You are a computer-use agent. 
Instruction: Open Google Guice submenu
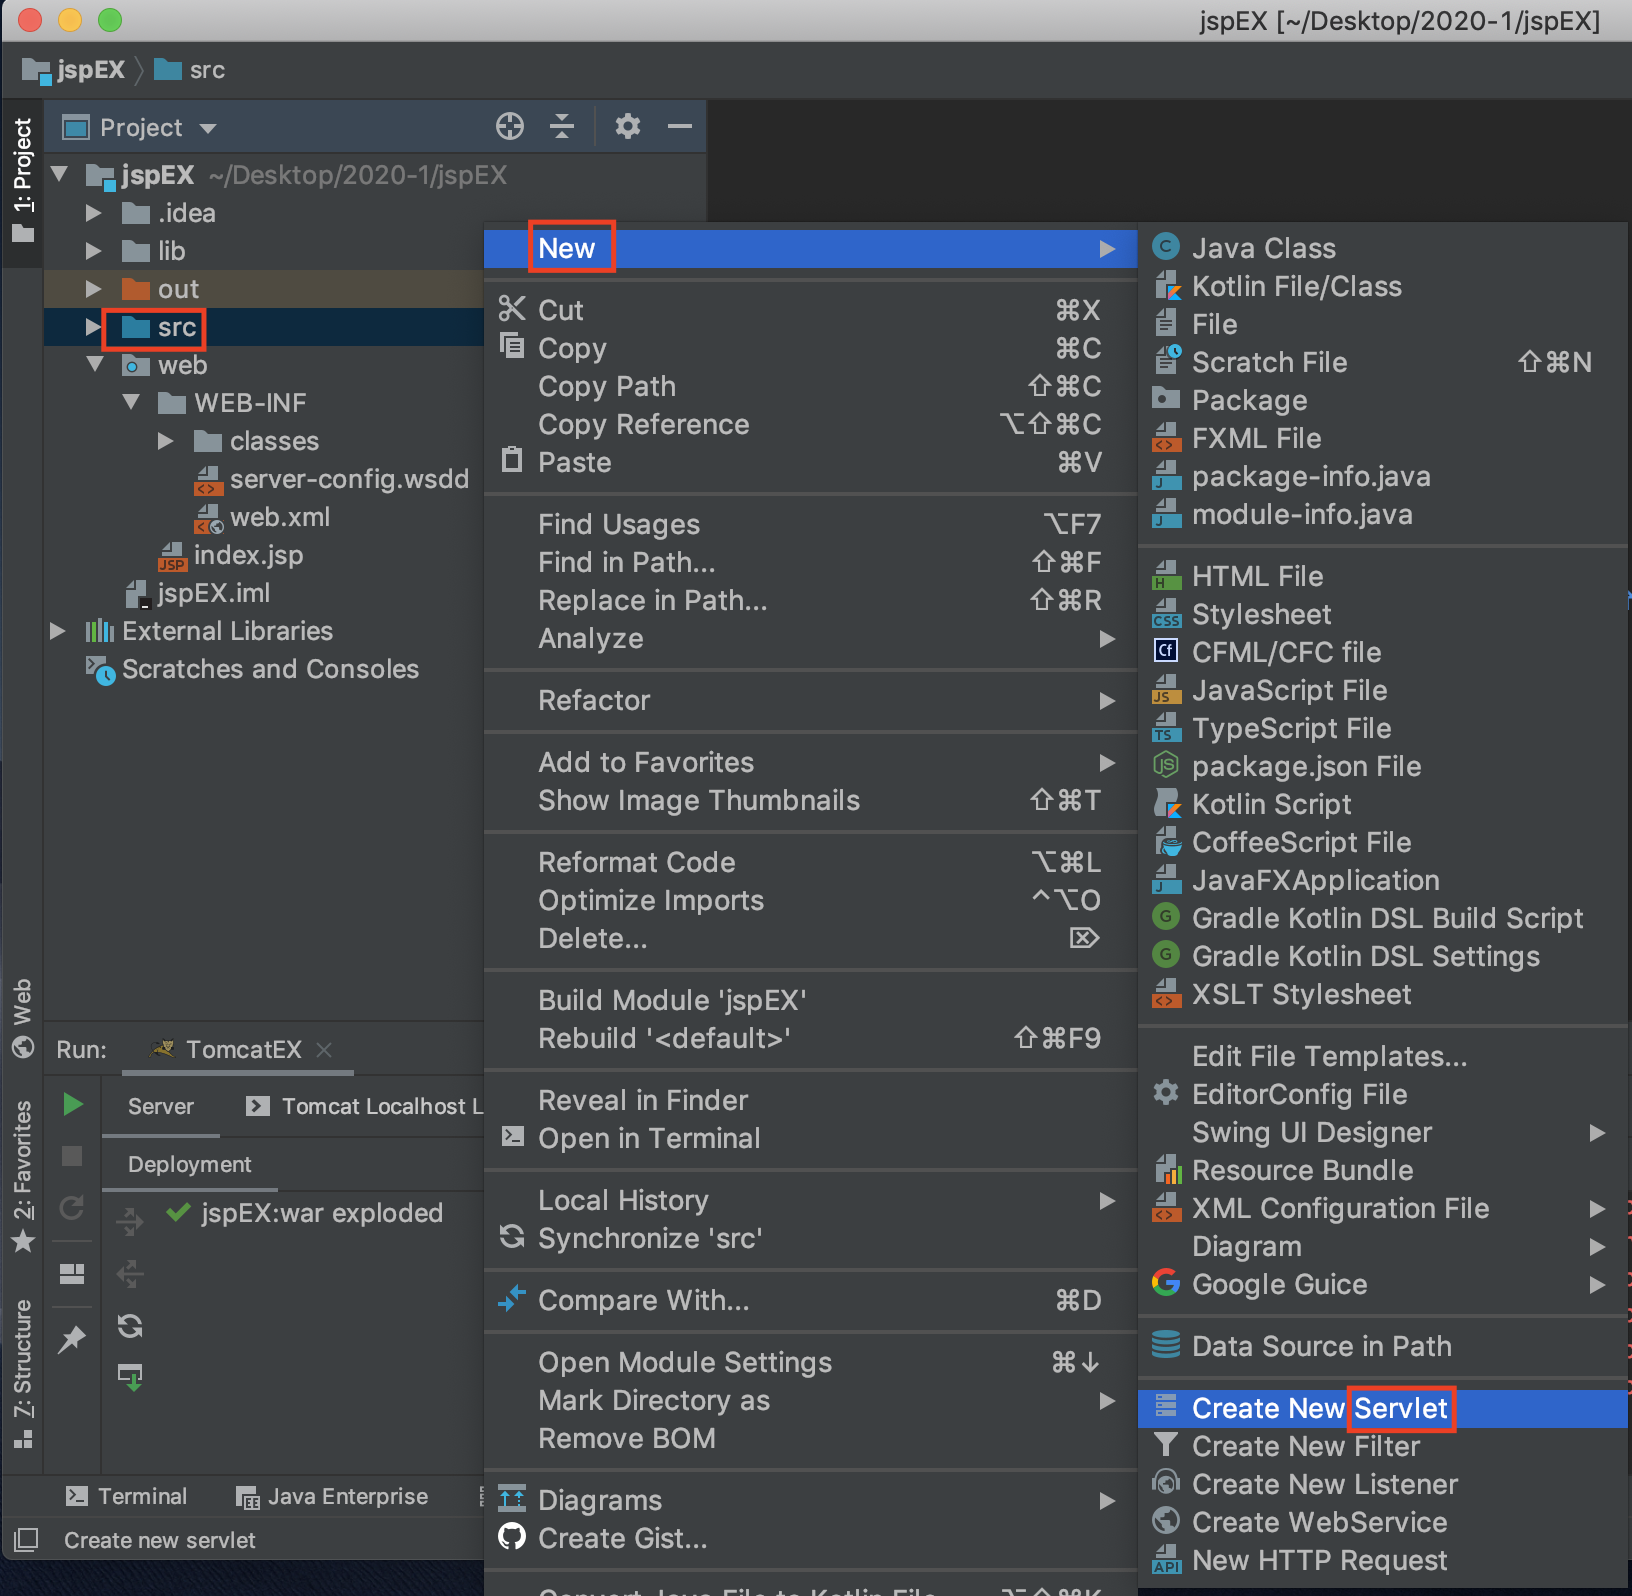click(1384, 1284)
